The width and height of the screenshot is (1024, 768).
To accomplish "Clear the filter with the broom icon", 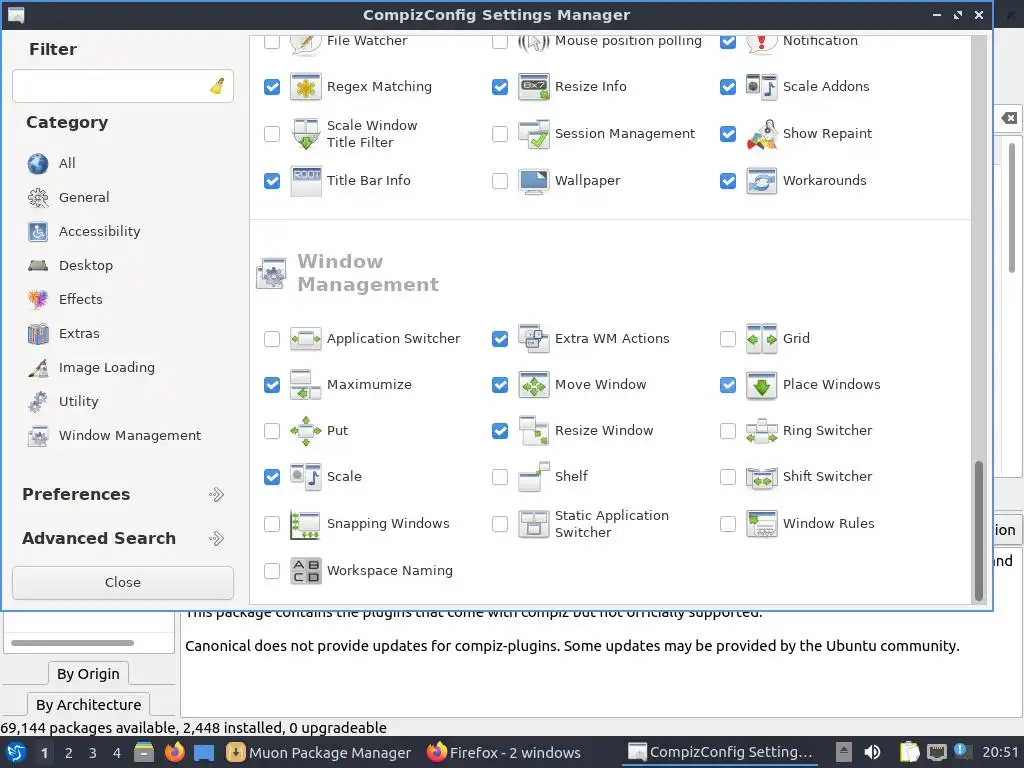I will [217, 86].
